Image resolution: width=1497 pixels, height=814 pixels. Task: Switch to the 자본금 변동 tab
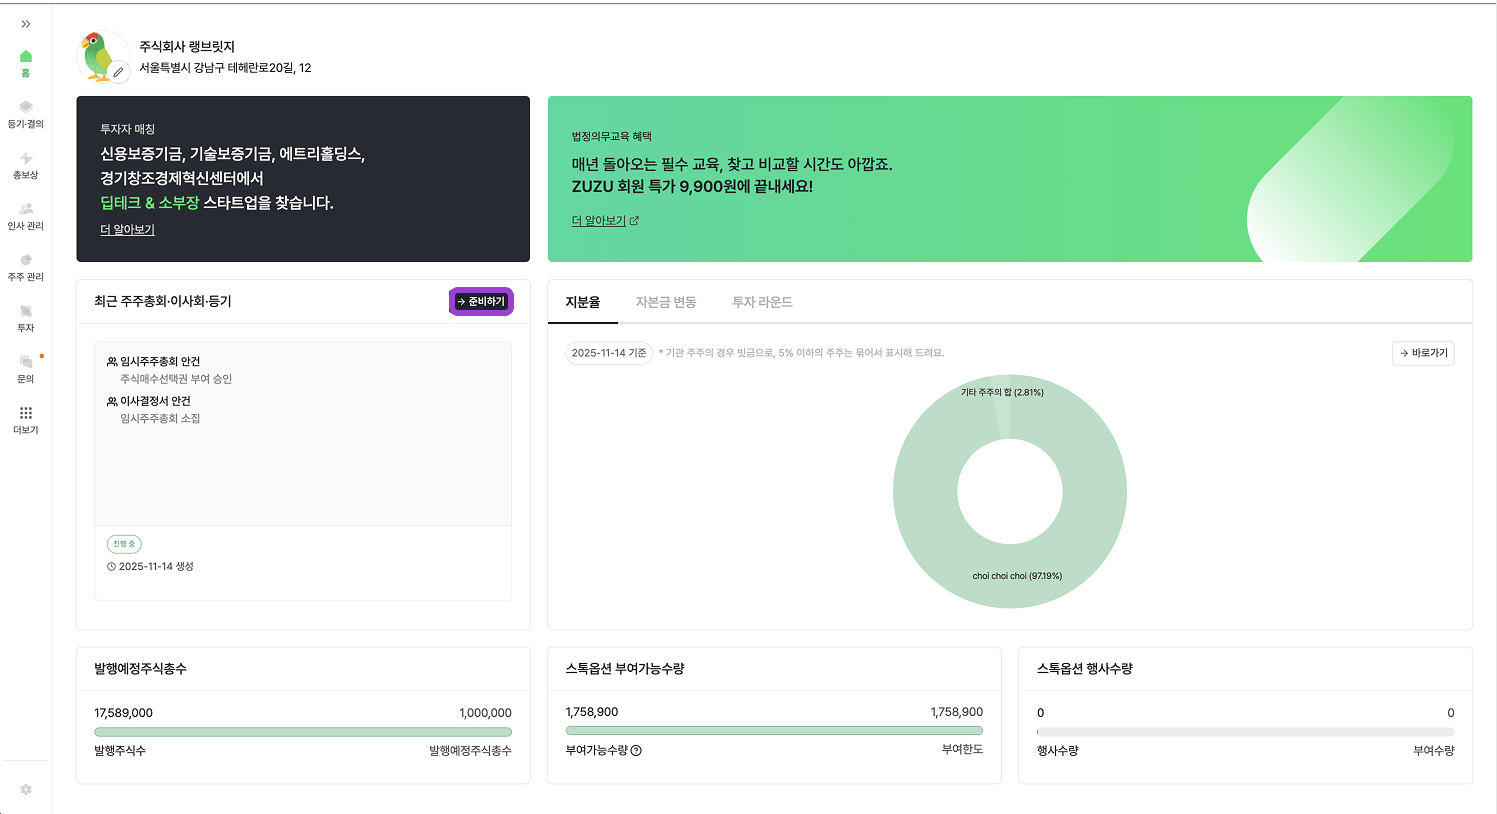pyautogui.click(x=668, y=301)
